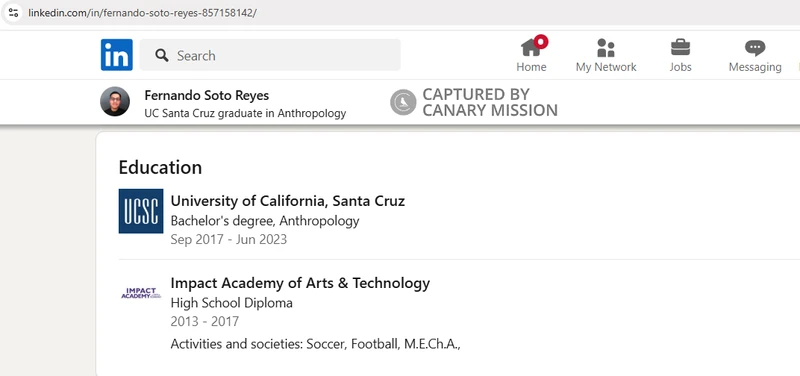This screenshot has width=800, height=376.
Task: Click the red Home notification badge
Action: click(x=541, y=42)
